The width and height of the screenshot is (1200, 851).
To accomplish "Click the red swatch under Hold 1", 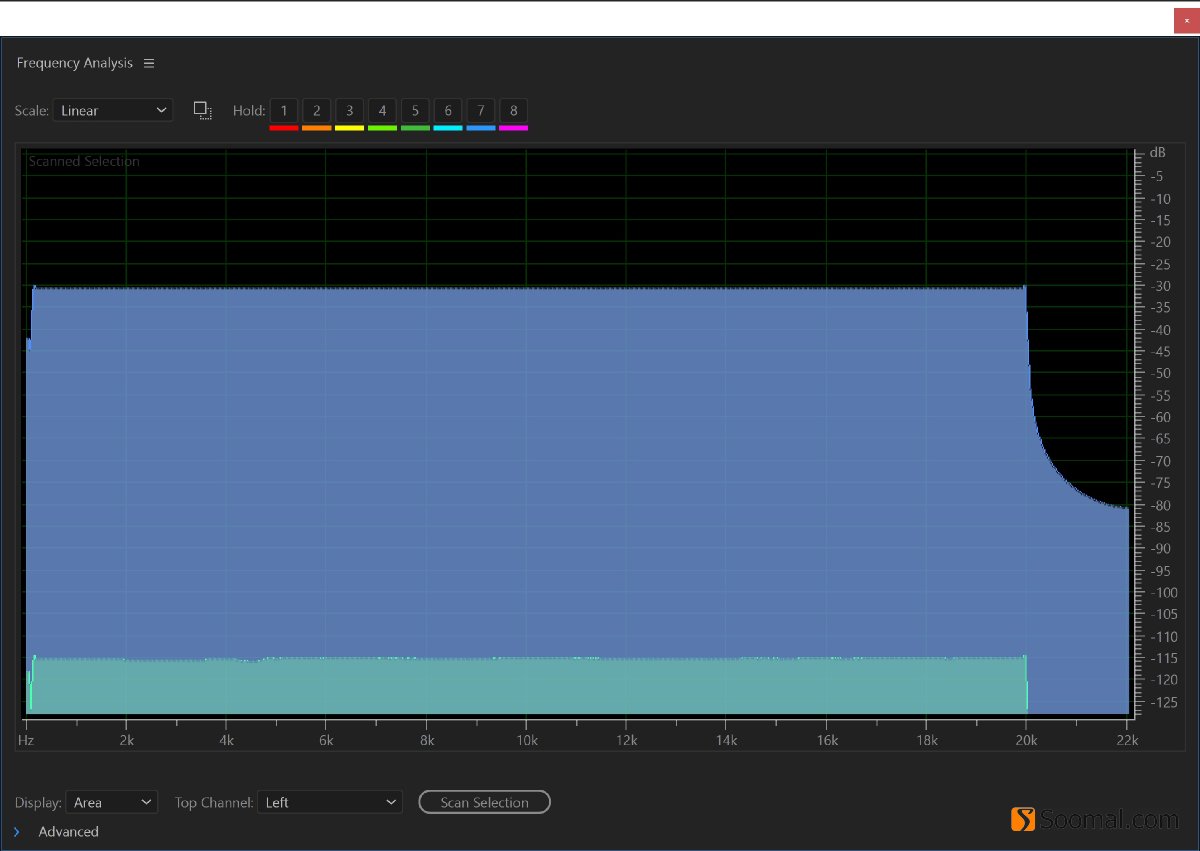I will (x=283, y=127).
